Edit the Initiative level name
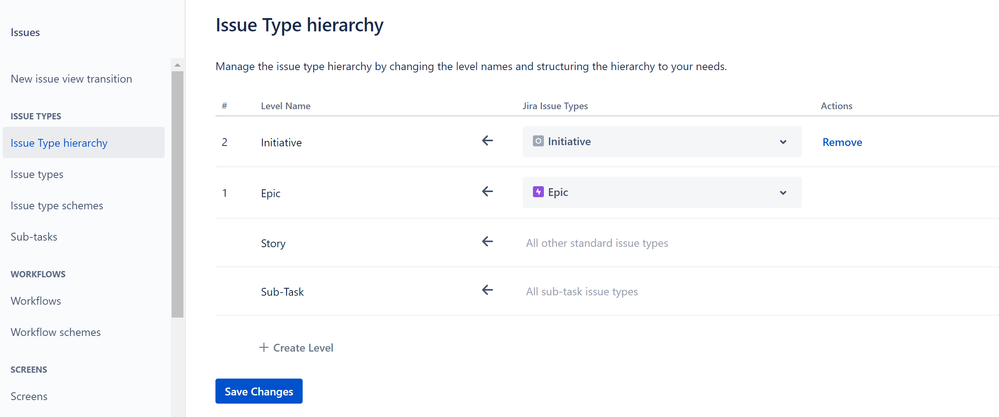Viewport: 999px width, 417px height. click(x=281, y=143)
